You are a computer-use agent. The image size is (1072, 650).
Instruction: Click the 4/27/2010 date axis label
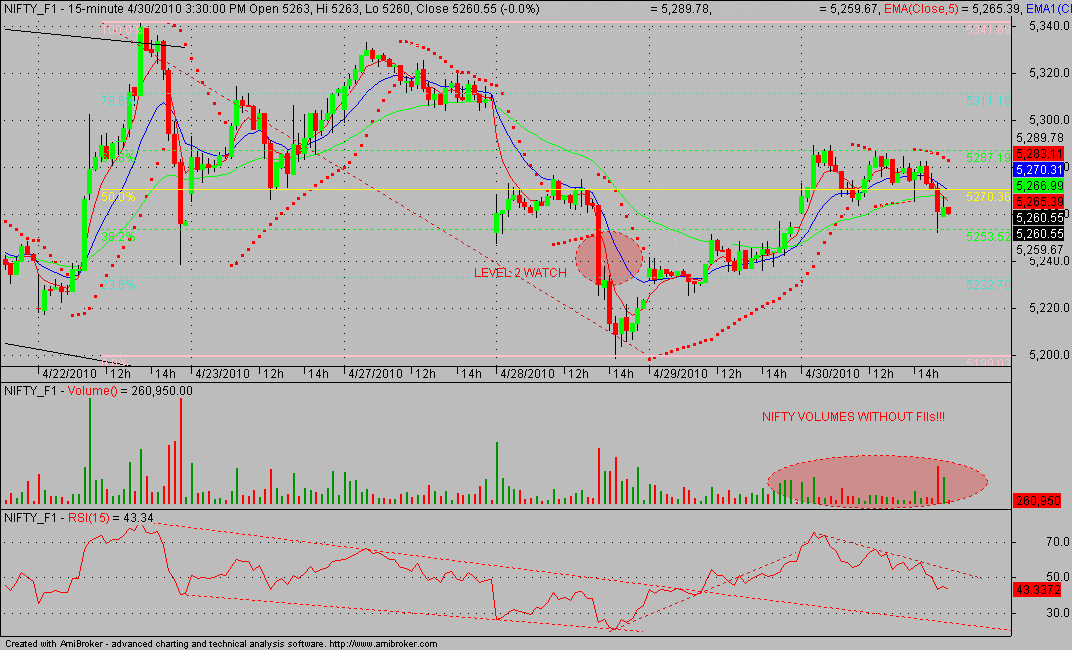click(375, 374)
